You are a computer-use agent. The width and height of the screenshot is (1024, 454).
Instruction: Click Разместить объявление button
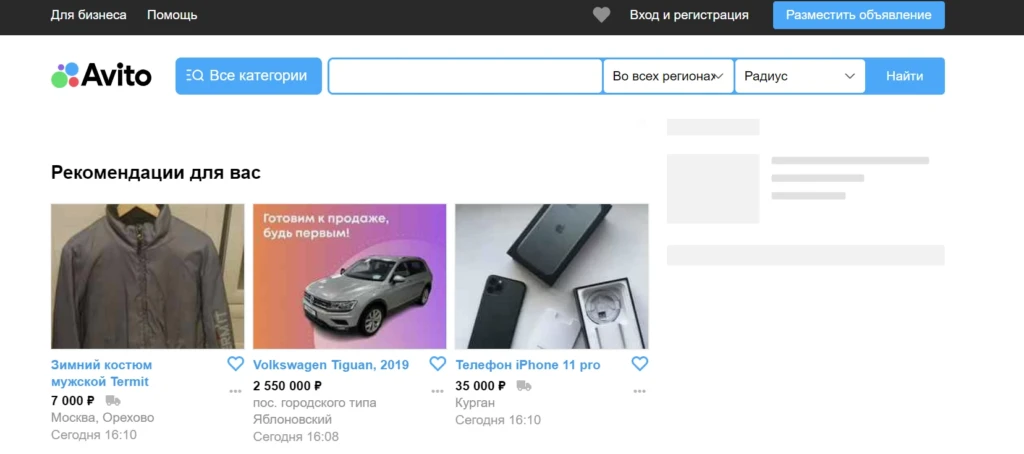(x=859, y=15)
